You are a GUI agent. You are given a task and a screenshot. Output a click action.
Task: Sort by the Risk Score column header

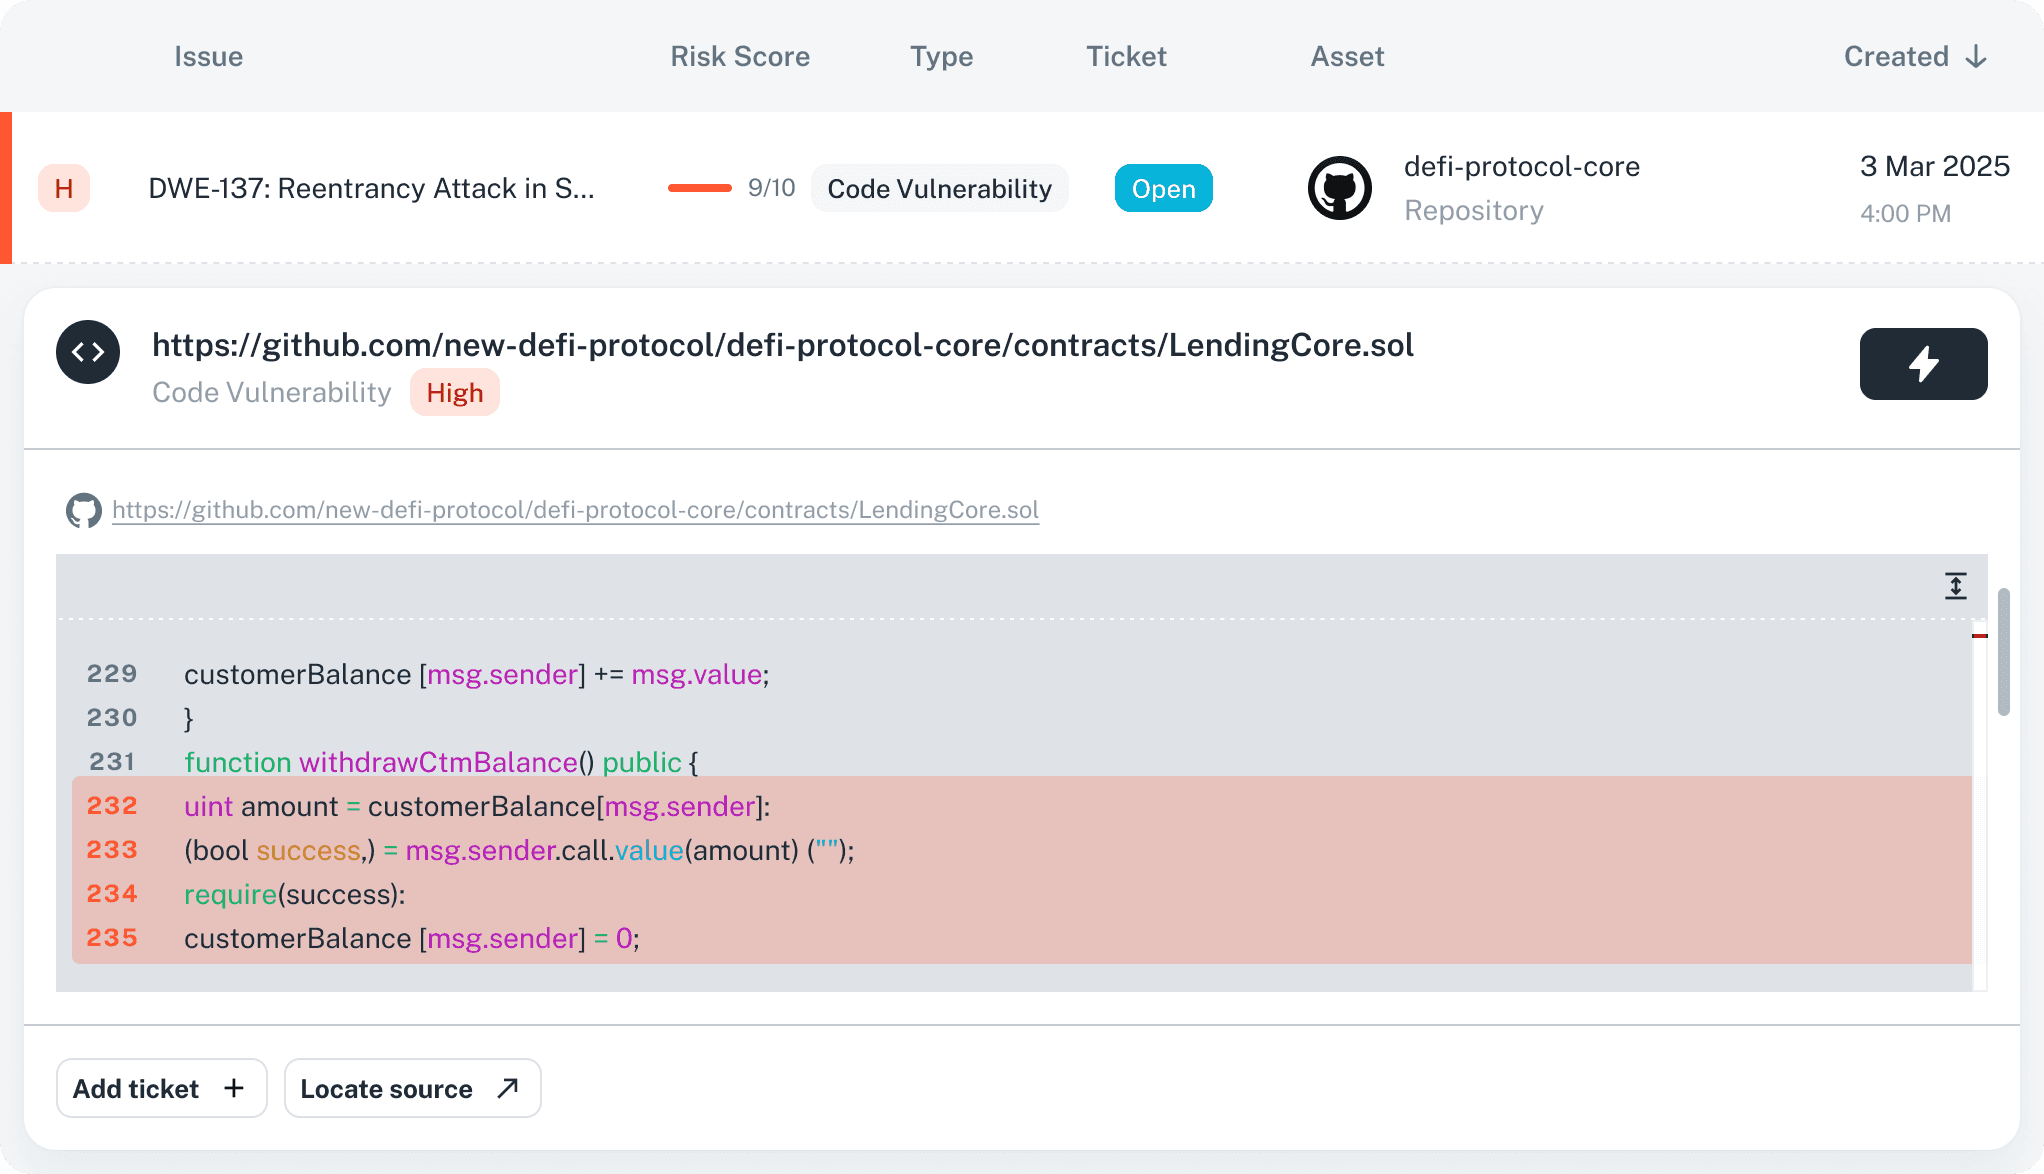739,57
